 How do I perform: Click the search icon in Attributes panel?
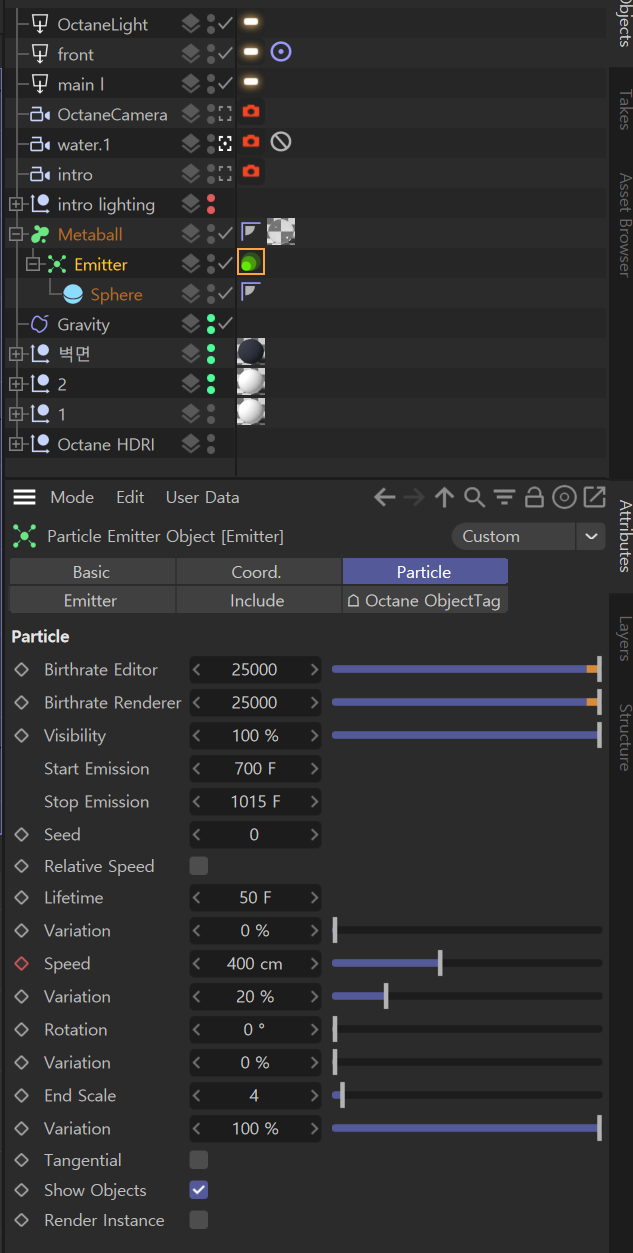pyautogui.click(x=474, y=497)
